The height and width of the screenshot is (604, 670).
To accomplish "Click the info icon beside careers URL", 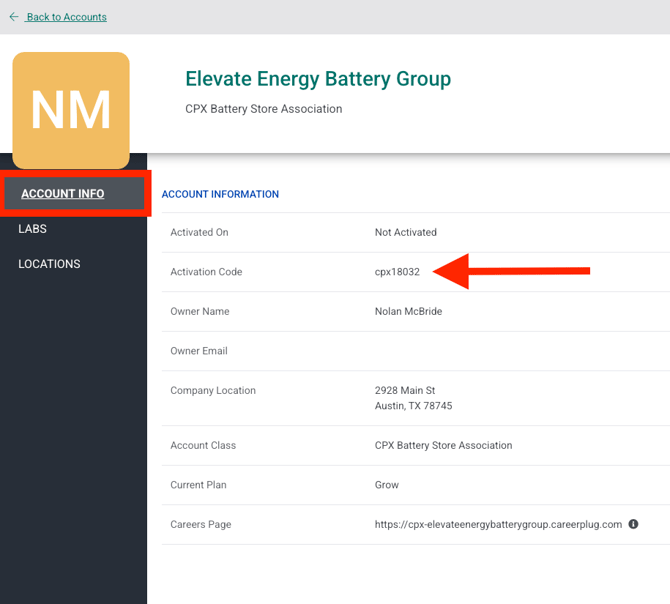I will pyautogui.click(x=633, y=524).
